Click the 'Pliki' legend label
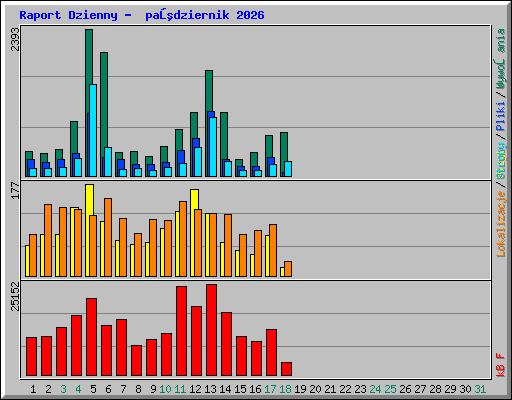 click(x=501, y=116)
